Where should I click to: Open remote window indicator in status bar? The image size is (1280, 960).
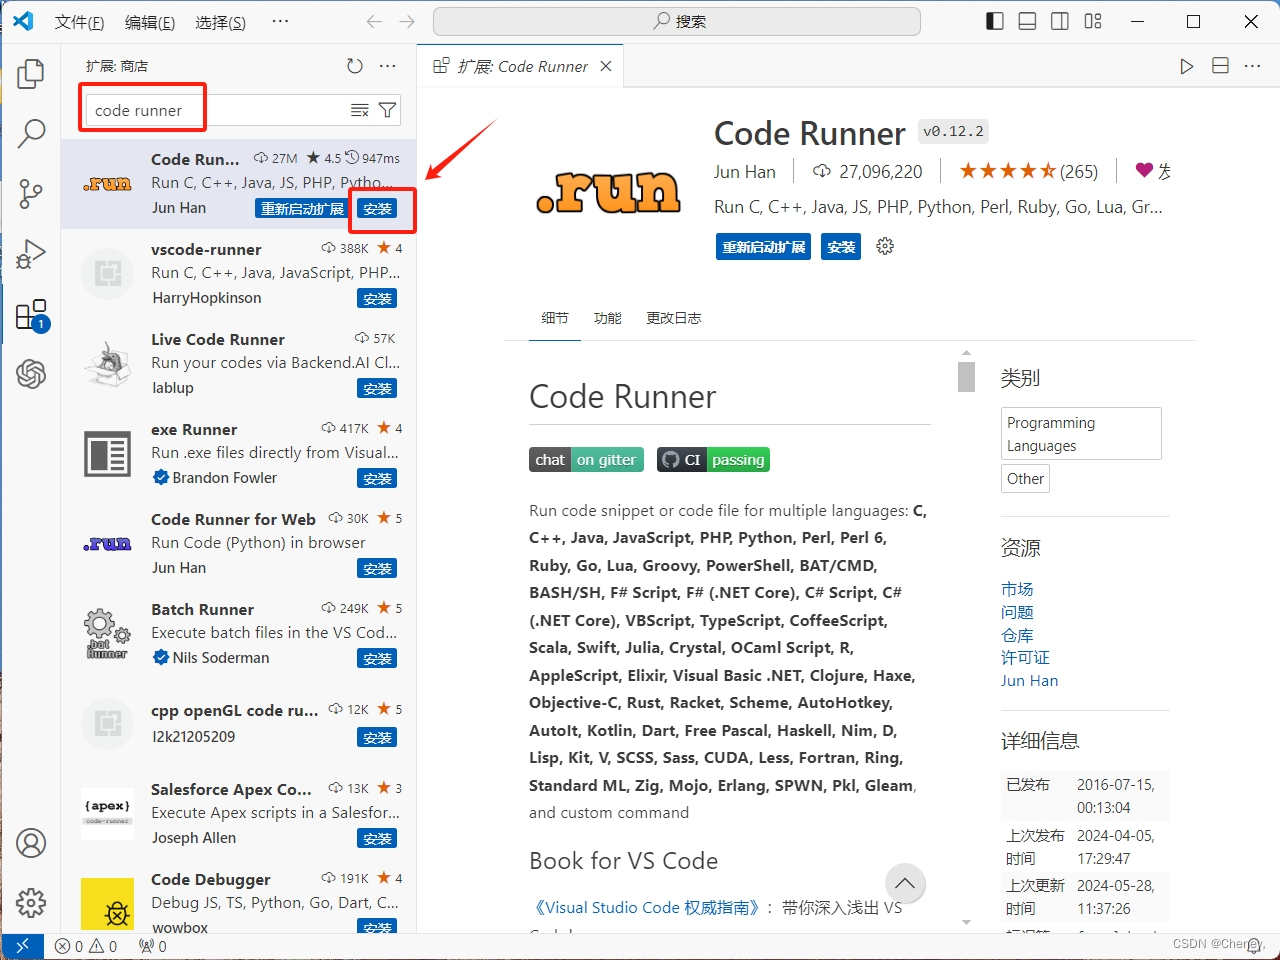tap(22, 946)
